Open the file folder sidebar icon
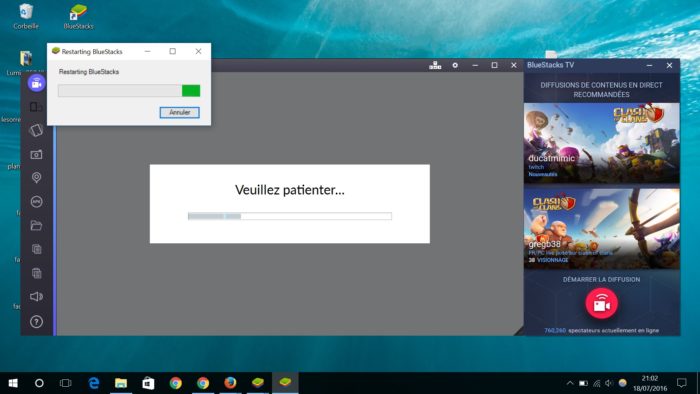The height and width of the screenshot is (394, 700). click(36, 225)
